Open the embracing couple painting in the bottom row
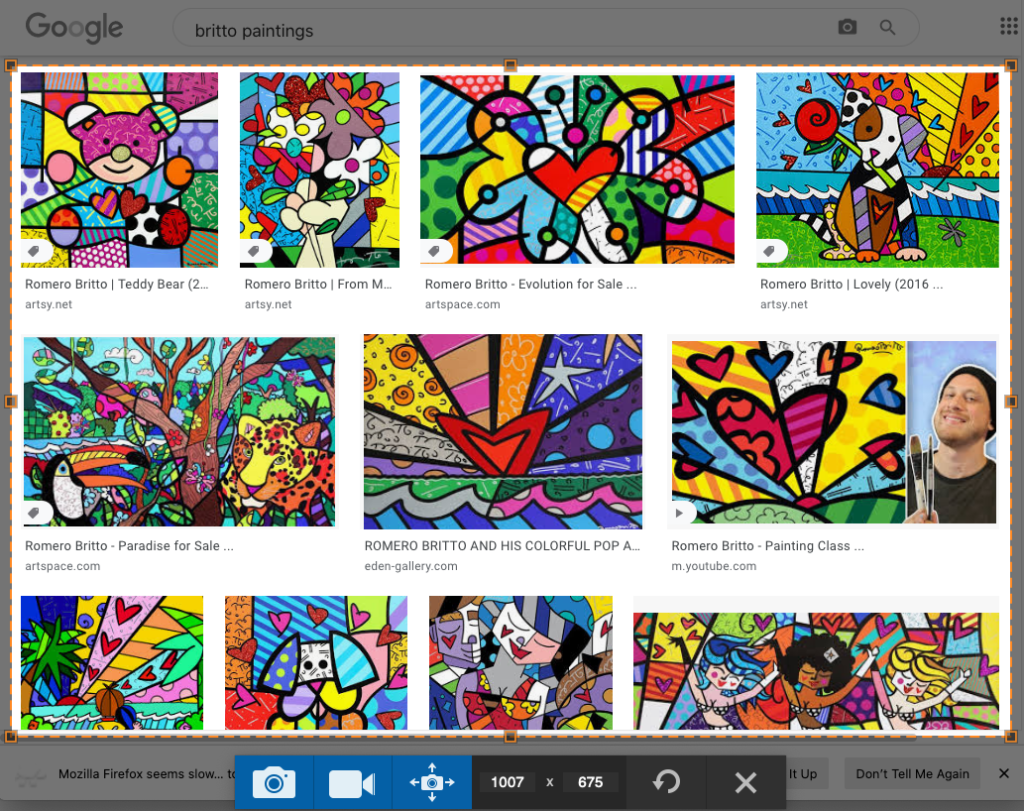Viewport: 1024px width, 811px height. [x=520, y=663]
